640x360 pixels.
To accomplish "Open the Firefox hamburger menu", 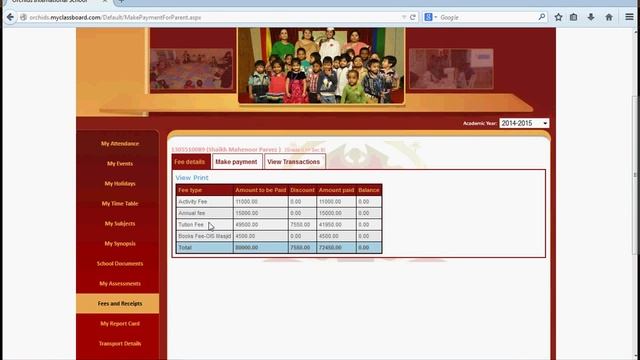I will tap(629, 17).
